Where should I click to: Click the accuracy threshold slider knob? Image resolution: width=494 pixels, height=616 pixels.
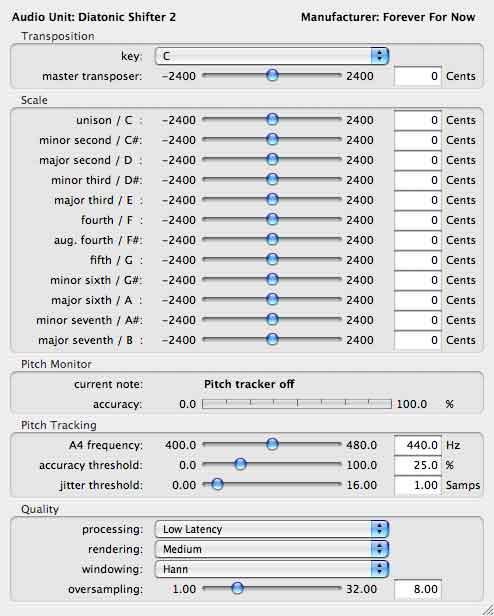click(240, 464)
